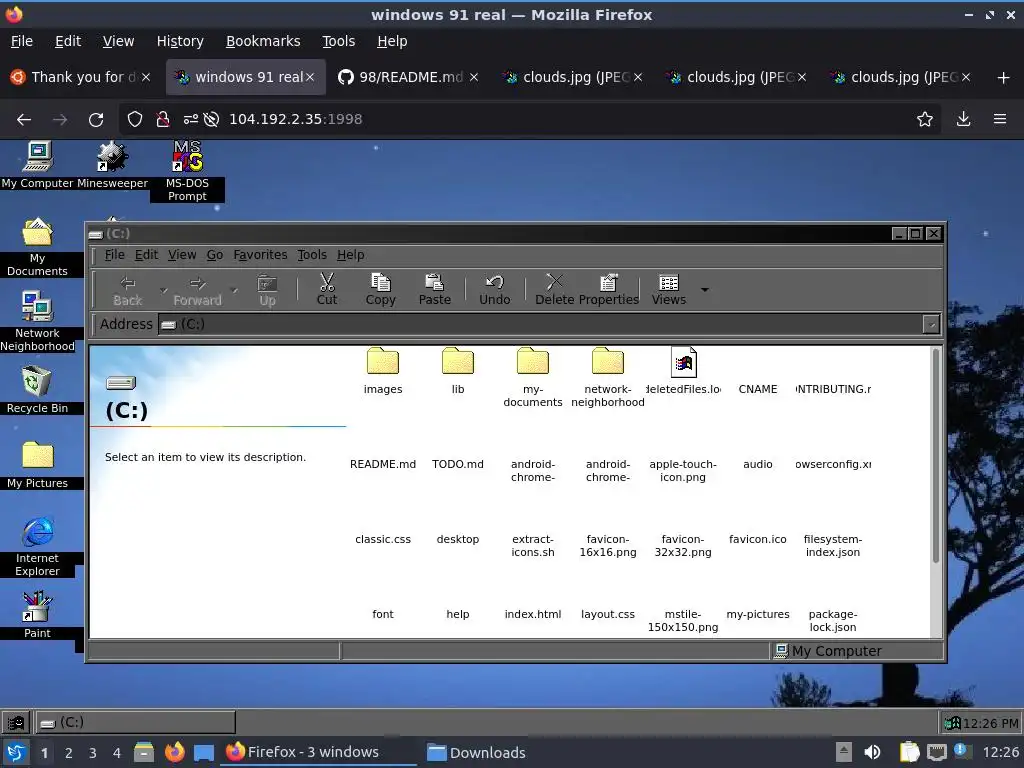Click the Views toolbar icon
The height and width of the screenshot is (768, 1024).
669,289
